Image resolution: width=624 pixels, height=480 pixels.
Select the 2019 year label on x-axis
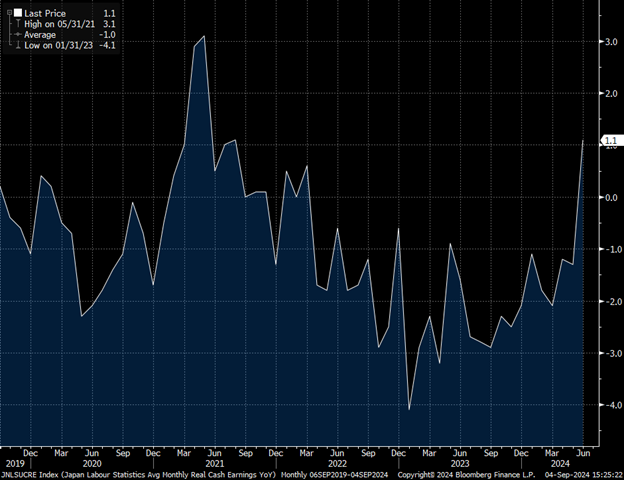click(x=14, y=464)
